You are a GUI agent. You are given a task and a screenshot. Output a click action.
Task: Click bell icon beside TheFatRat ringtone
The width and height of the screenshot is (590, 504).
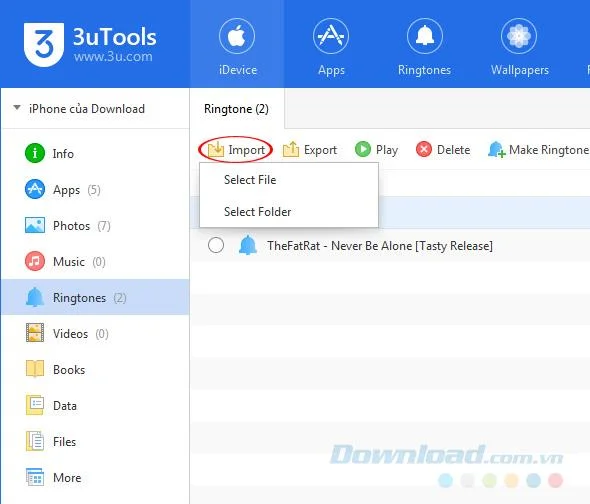[248, 245]
